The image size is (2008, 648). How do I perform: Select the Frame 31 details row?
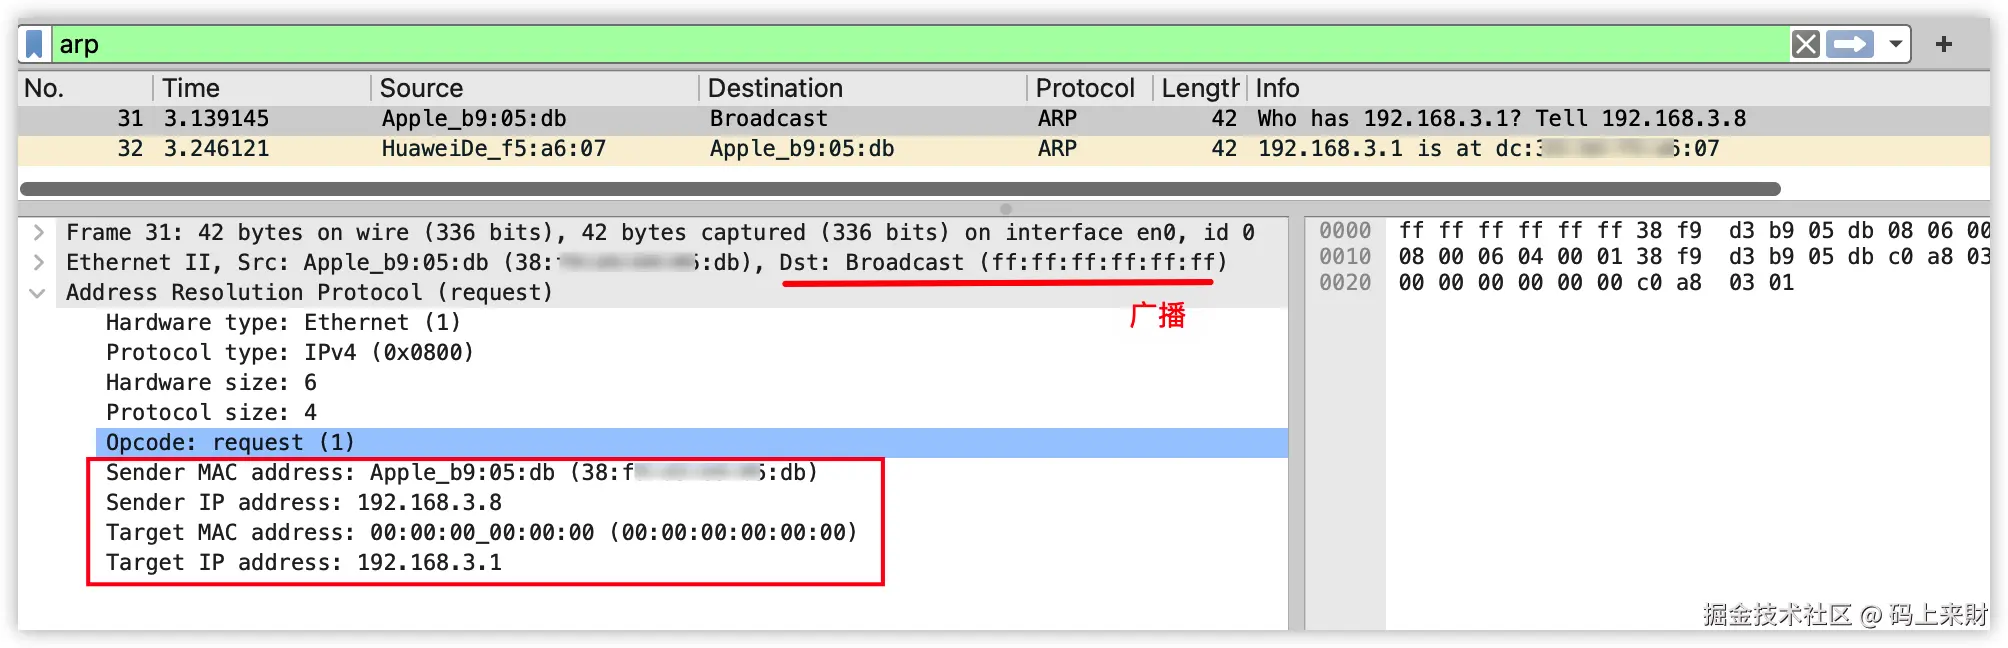click(x=660, y=232)
